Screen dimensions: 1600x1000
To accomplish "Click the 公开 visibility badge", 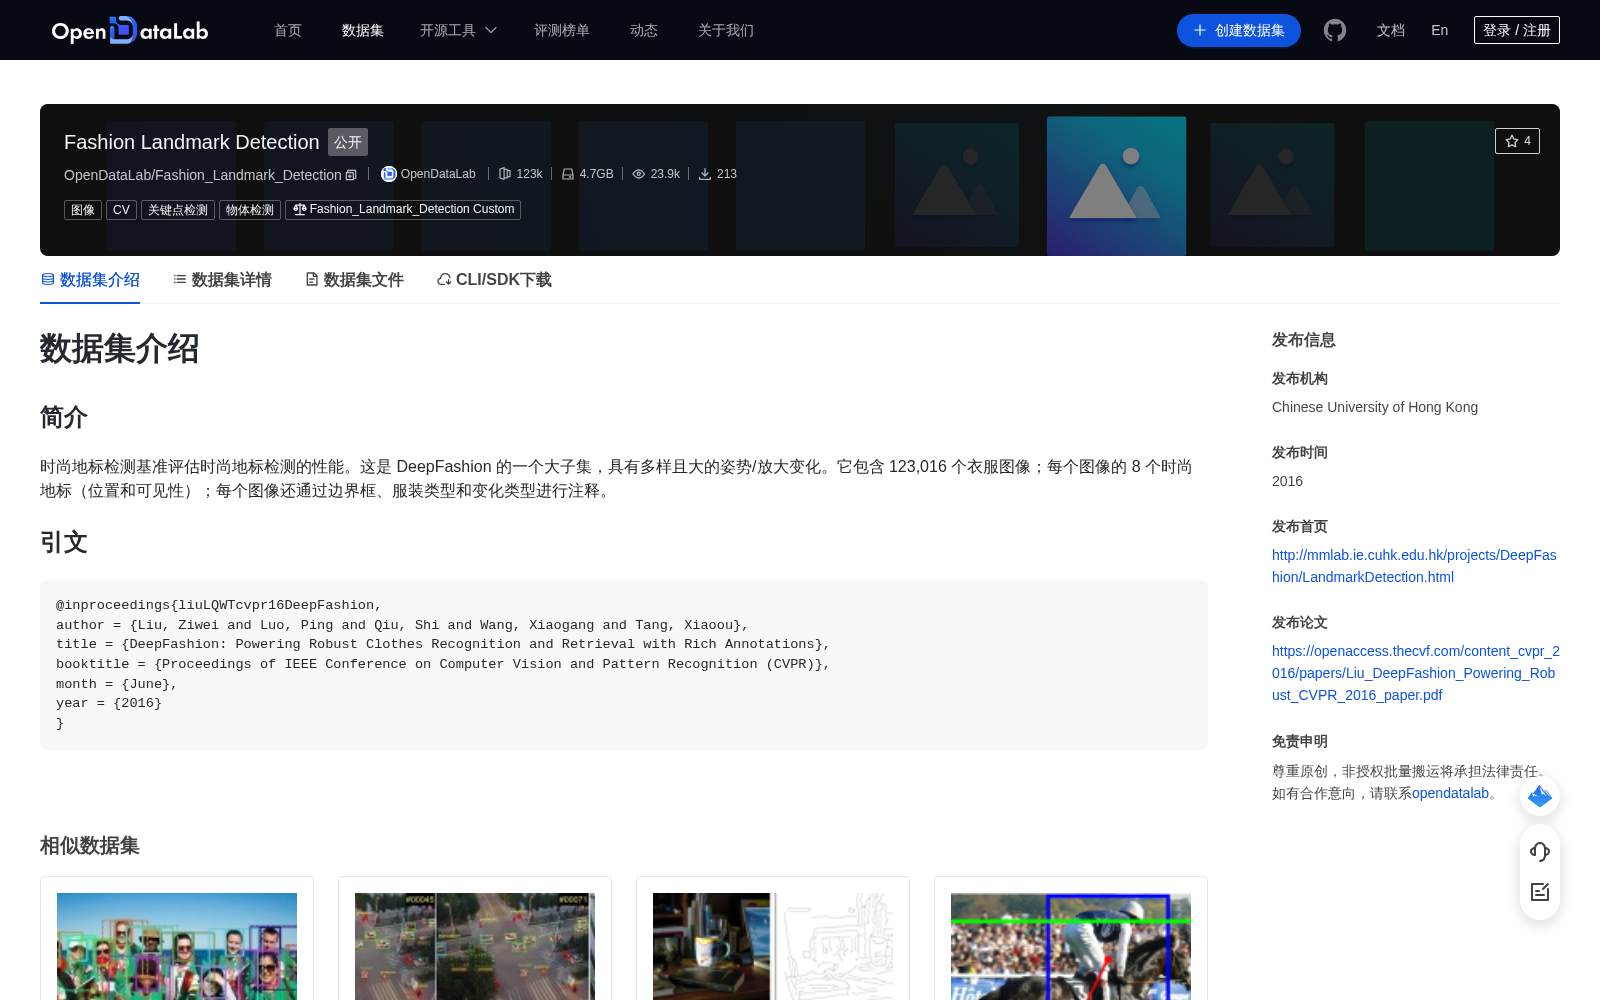I will click(348, 142).
